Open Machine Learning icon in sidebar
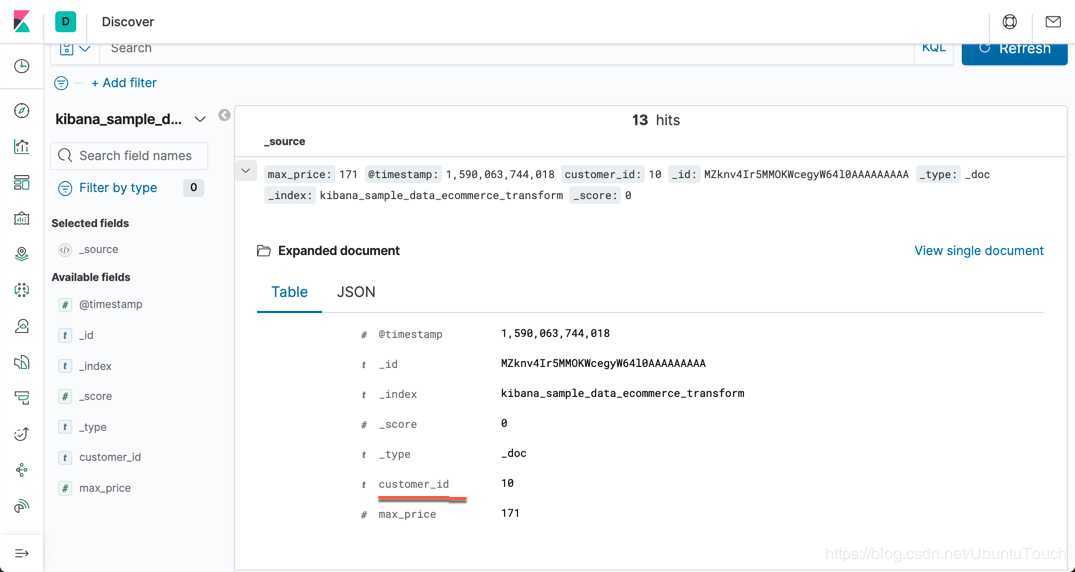The image size is (1075, 572). pyautogui.click(x=22, y=290)
